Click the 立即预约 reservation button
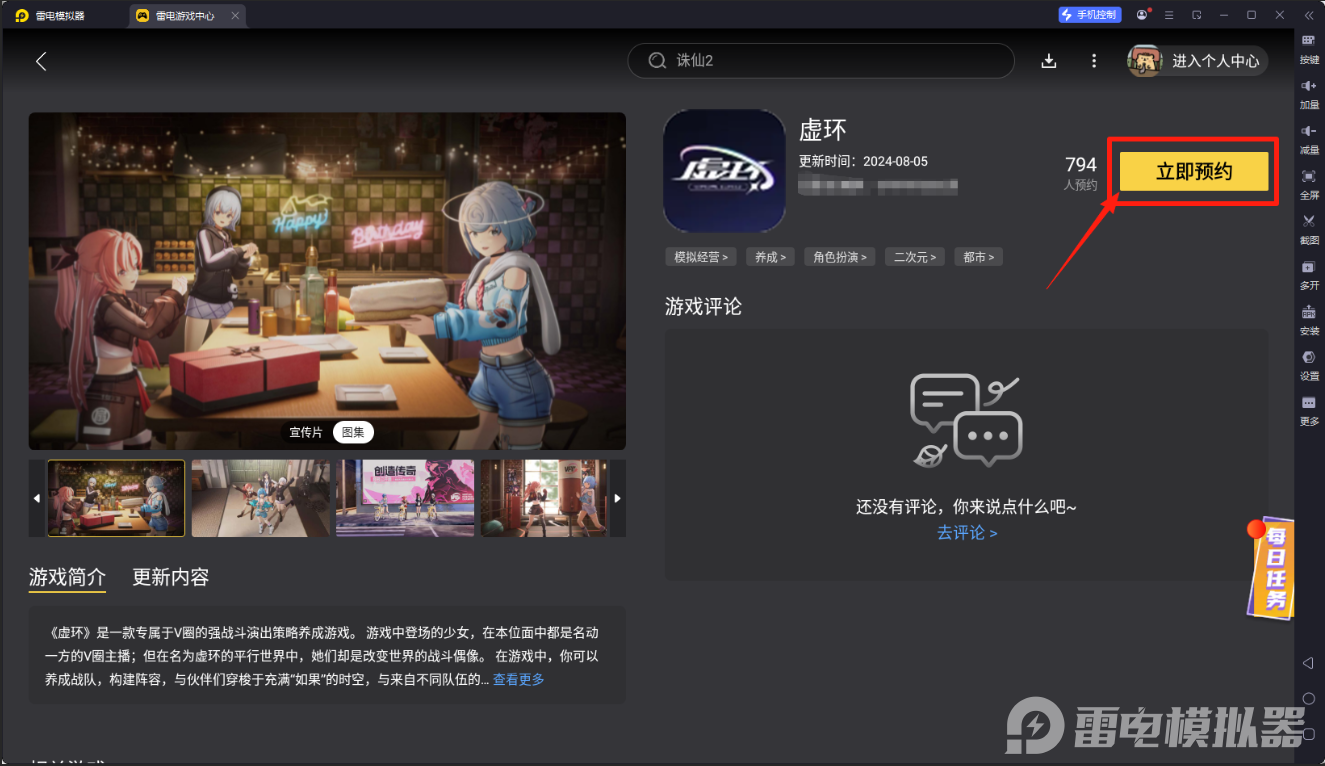1325x766 pixels. [x=1193, y=171]
